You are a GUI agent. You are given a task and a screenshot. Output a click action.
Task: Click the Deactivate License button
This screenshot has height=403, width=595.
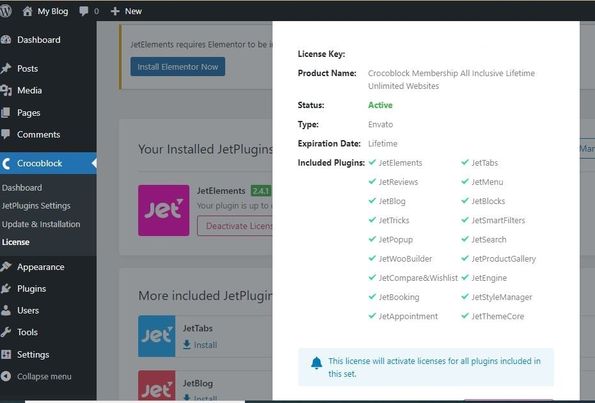pyautogui.click(x=235, y=226)
